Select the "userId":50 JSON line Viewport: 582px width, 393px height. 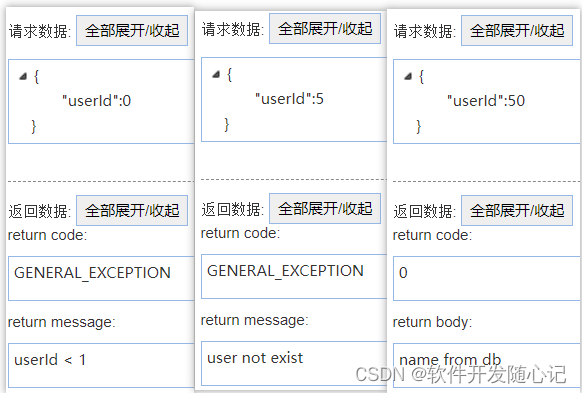coord(485,101)
